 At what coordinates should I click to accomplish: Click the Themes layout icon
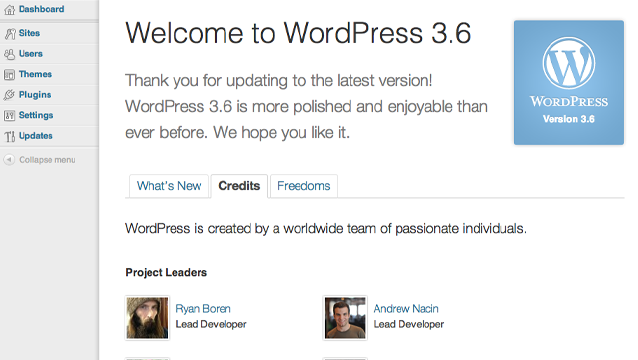click(x=9, y=74)
